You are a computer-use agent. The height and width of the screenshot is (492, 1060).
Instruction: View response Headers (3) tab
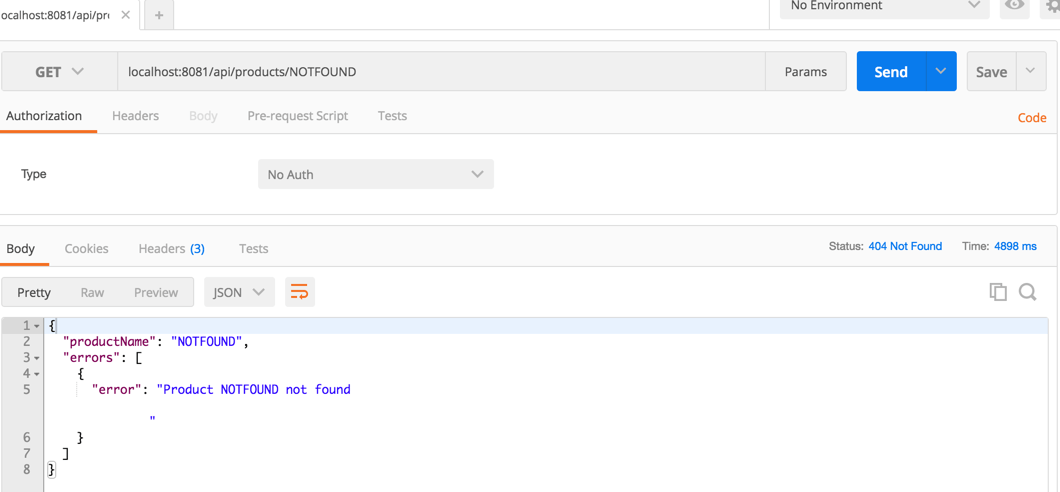coord(171,249)
